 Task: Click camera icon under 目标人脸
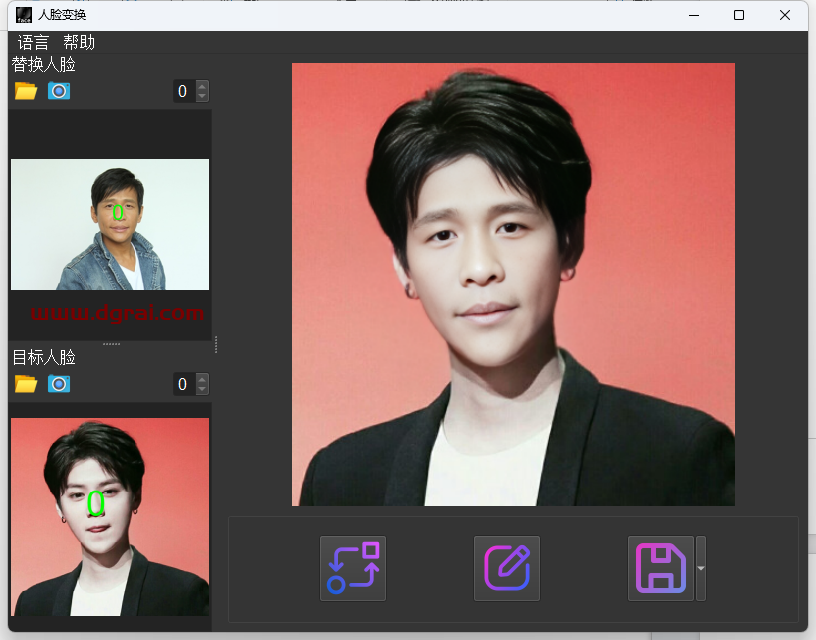[59, 384]
